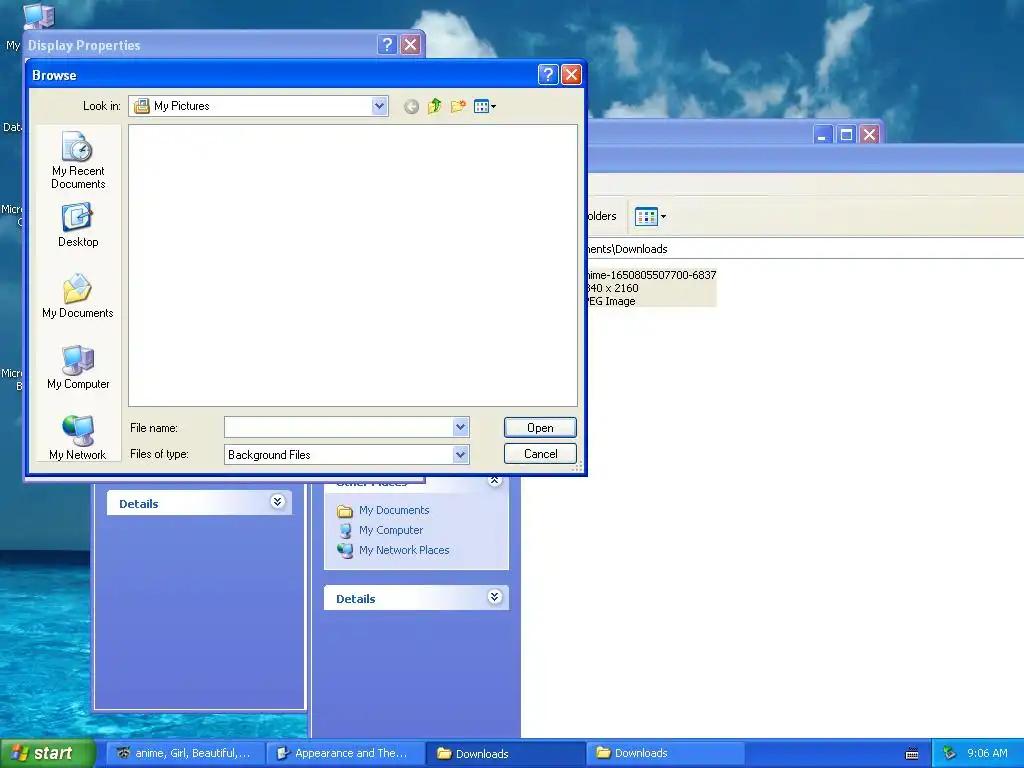Switch to second Downloads taskbar button
This screenshot has height=768, width=1024.
click(665, 754)
